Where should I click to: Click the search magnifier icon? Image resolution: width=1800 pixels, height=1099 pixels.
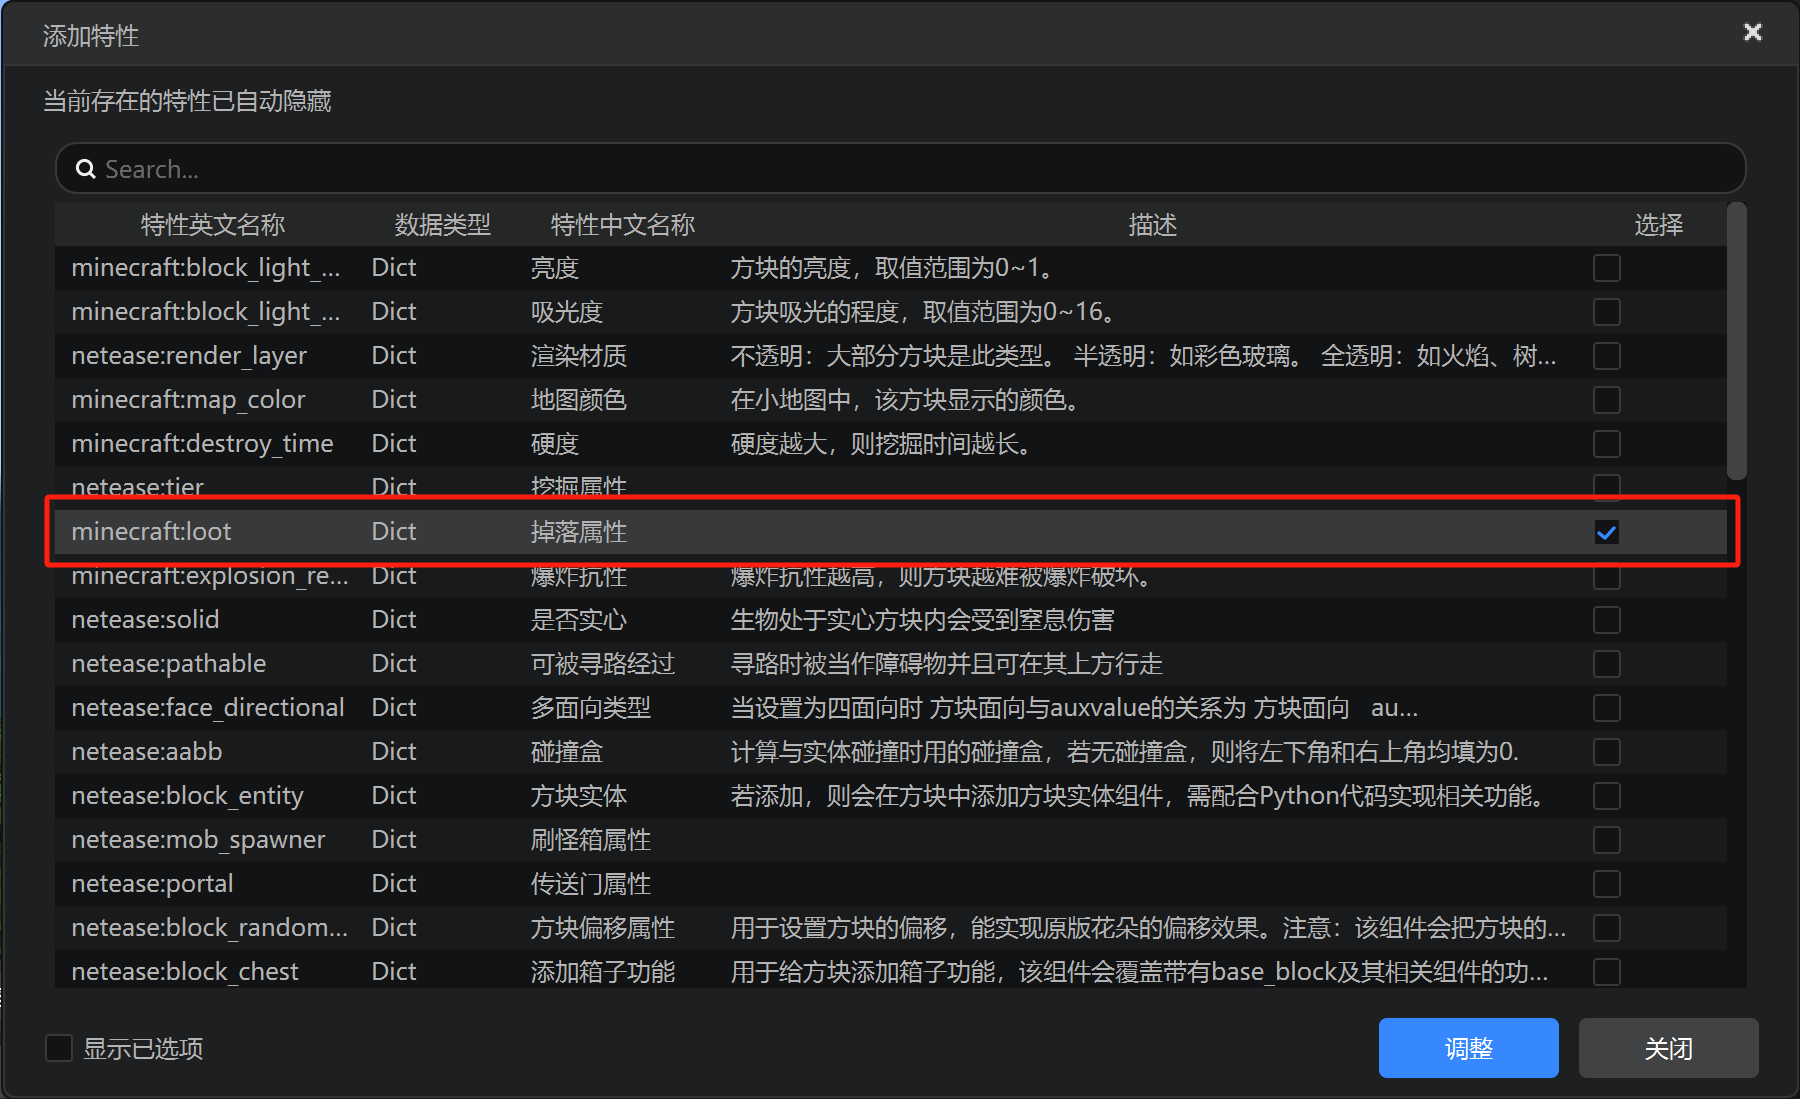[x=86, y=169]
